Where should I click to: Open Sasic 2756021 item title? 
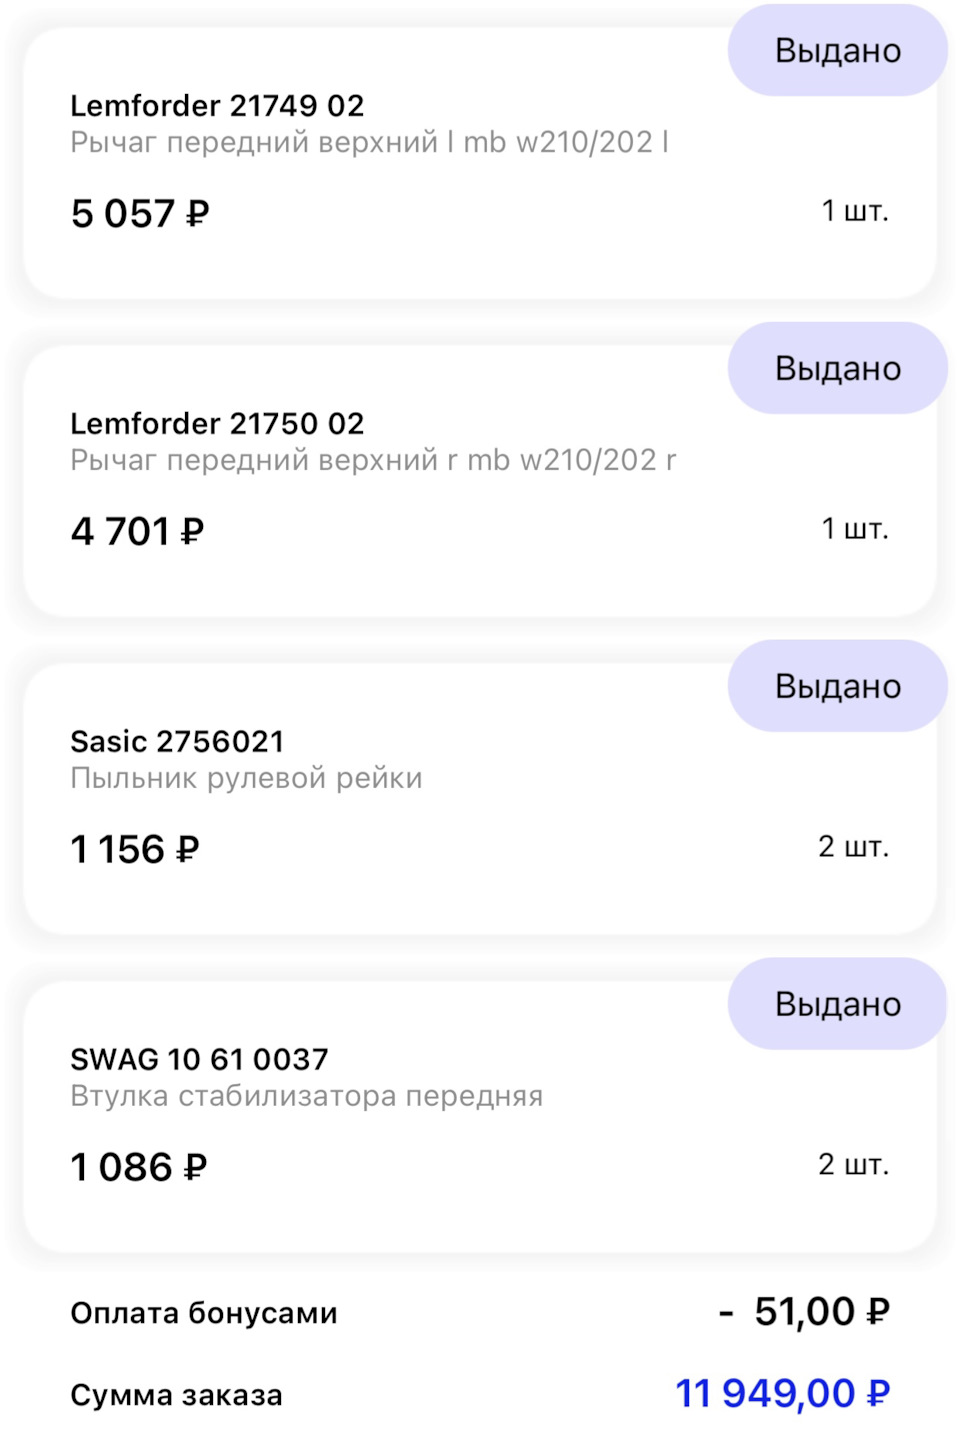pyautogui.click(x=177, y=742)
